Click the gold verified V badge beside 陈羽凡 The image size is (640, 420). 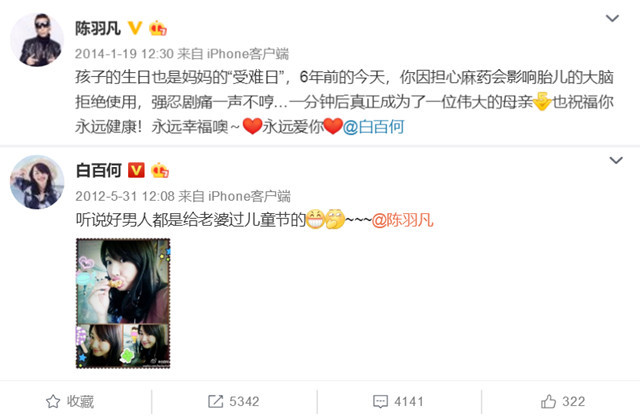click(135, 28)
